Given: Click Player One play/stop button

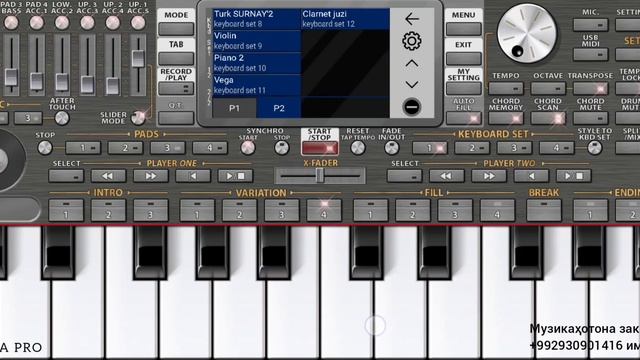Looking at the screenshot, I should 235,176.
